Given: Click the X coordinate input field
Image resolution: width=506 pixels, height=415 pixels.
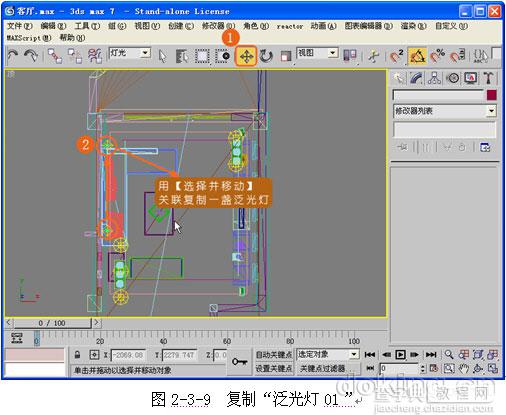Looking at the screenshot, I should click(128, 355).
